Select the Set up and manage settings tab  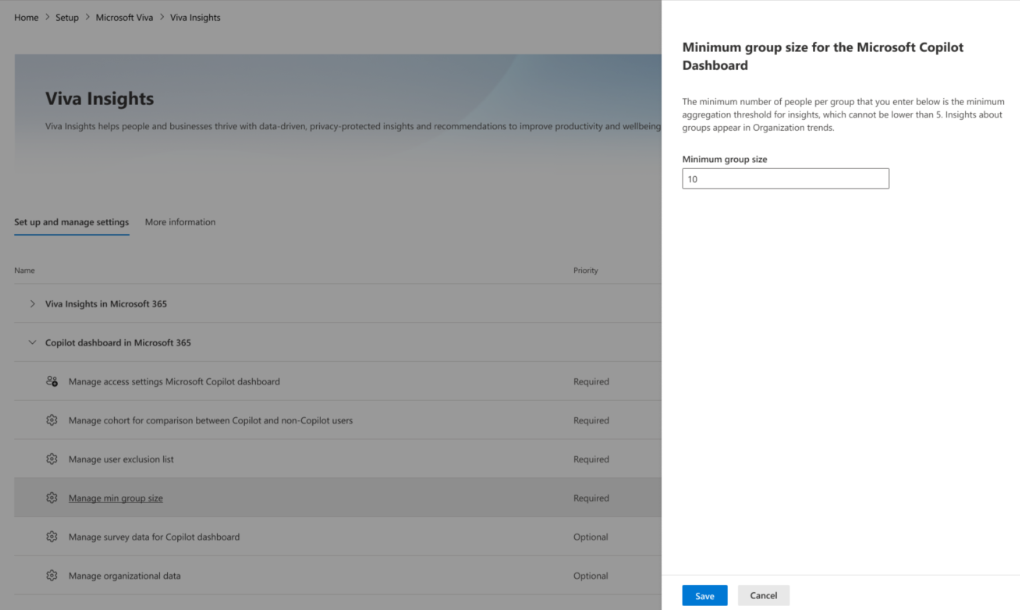[71, 222]
